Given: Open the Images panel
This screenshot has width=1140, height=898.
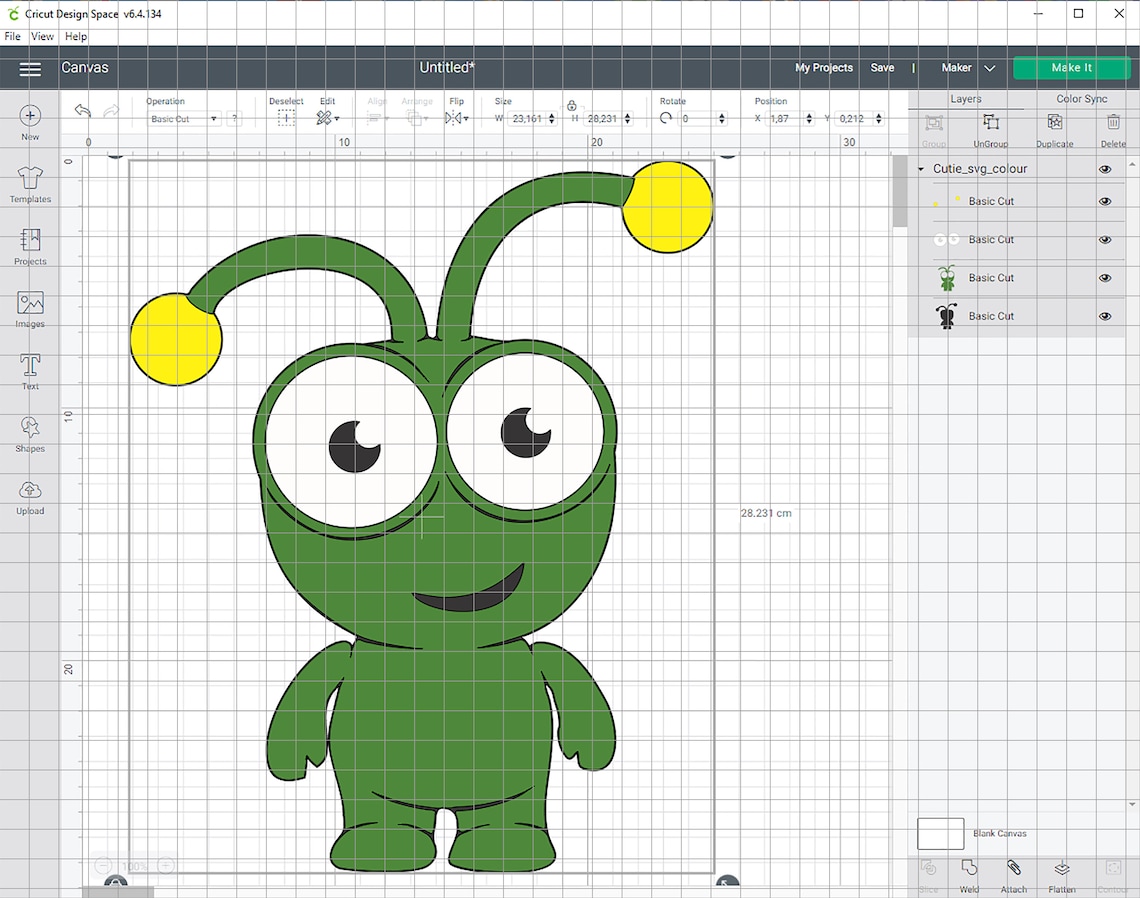Looking at the screenshot, I should click(x=30, y=305).
